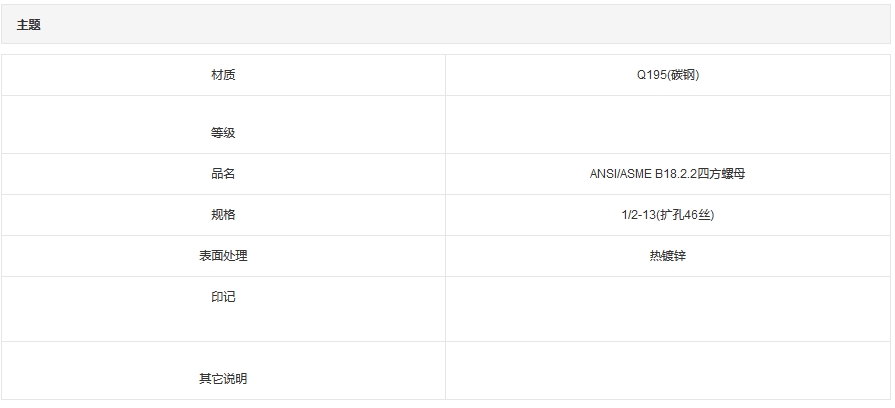Click the empty value cell beside 印记

(x=667, y=309)
